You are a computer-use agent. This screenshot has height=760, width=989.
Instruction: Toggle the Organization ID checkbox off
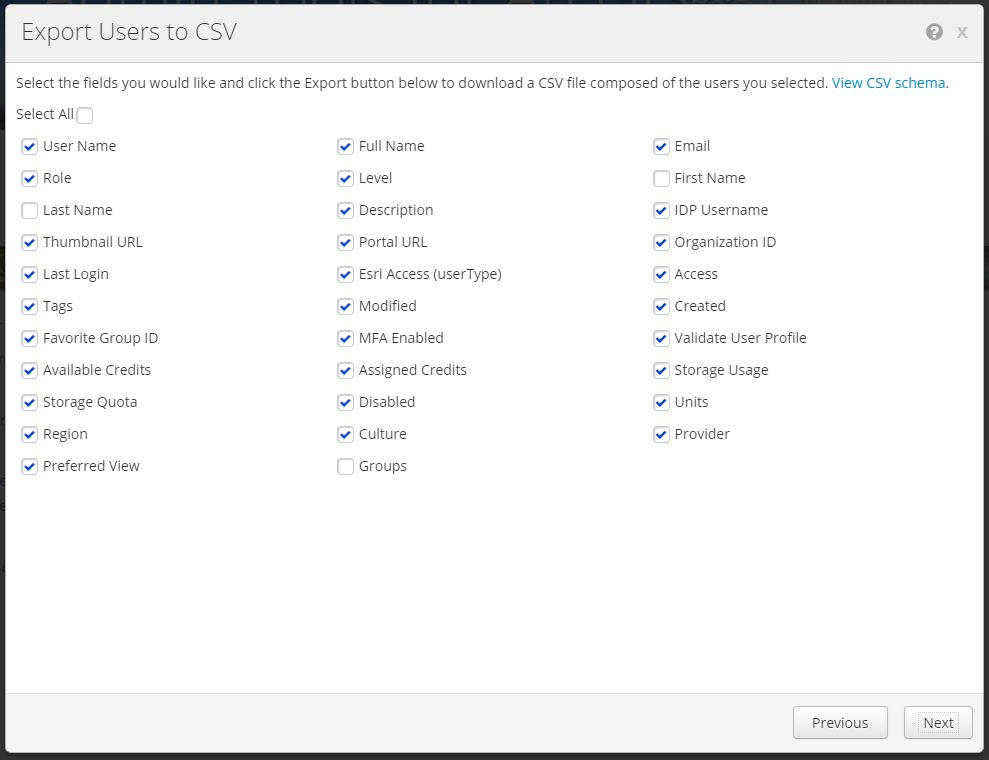coord(661,243)
